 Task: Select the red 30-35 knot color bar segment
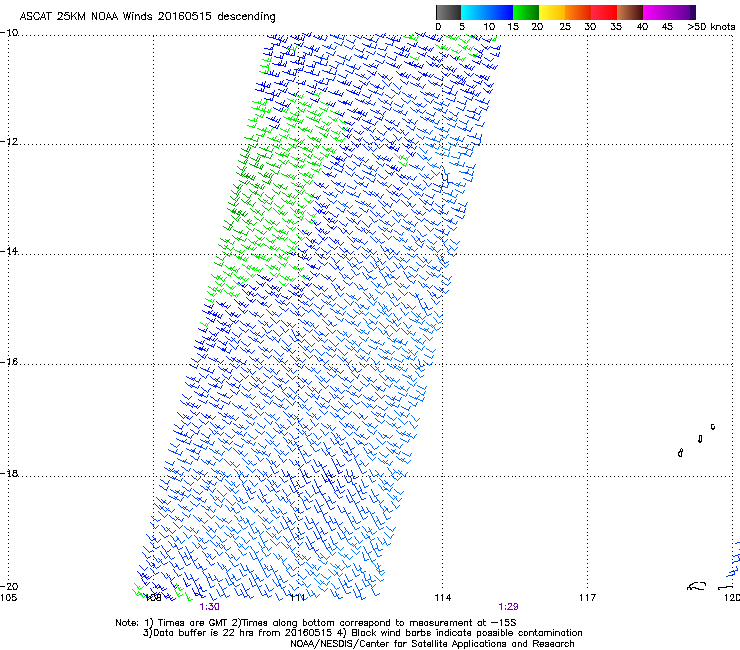[604, 12]
